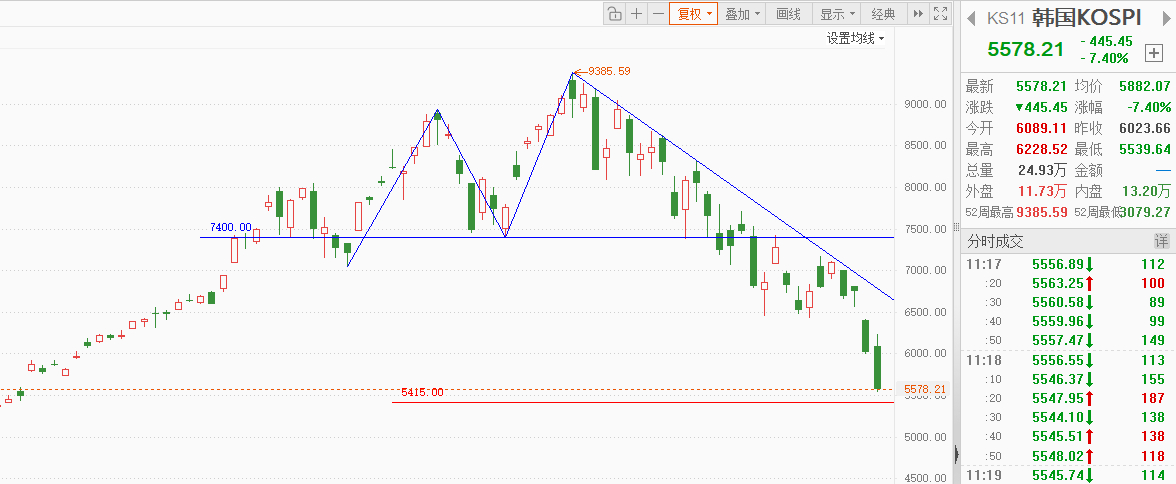The image size is (1176, 484).
Task: Select the 11:19 tick row 5545.74
Action: tap(1066, 475)
